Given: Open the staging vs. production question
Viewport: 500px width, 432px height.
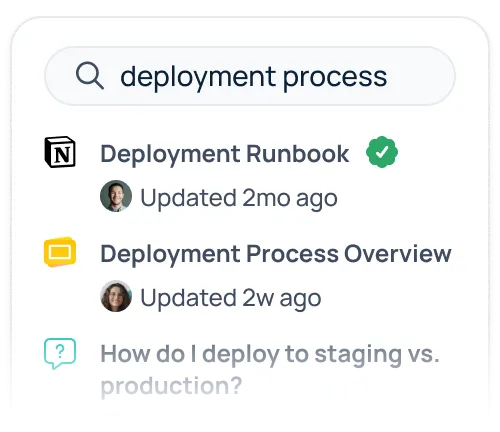Looking at the screenshot, I should (x=270, y=370).
